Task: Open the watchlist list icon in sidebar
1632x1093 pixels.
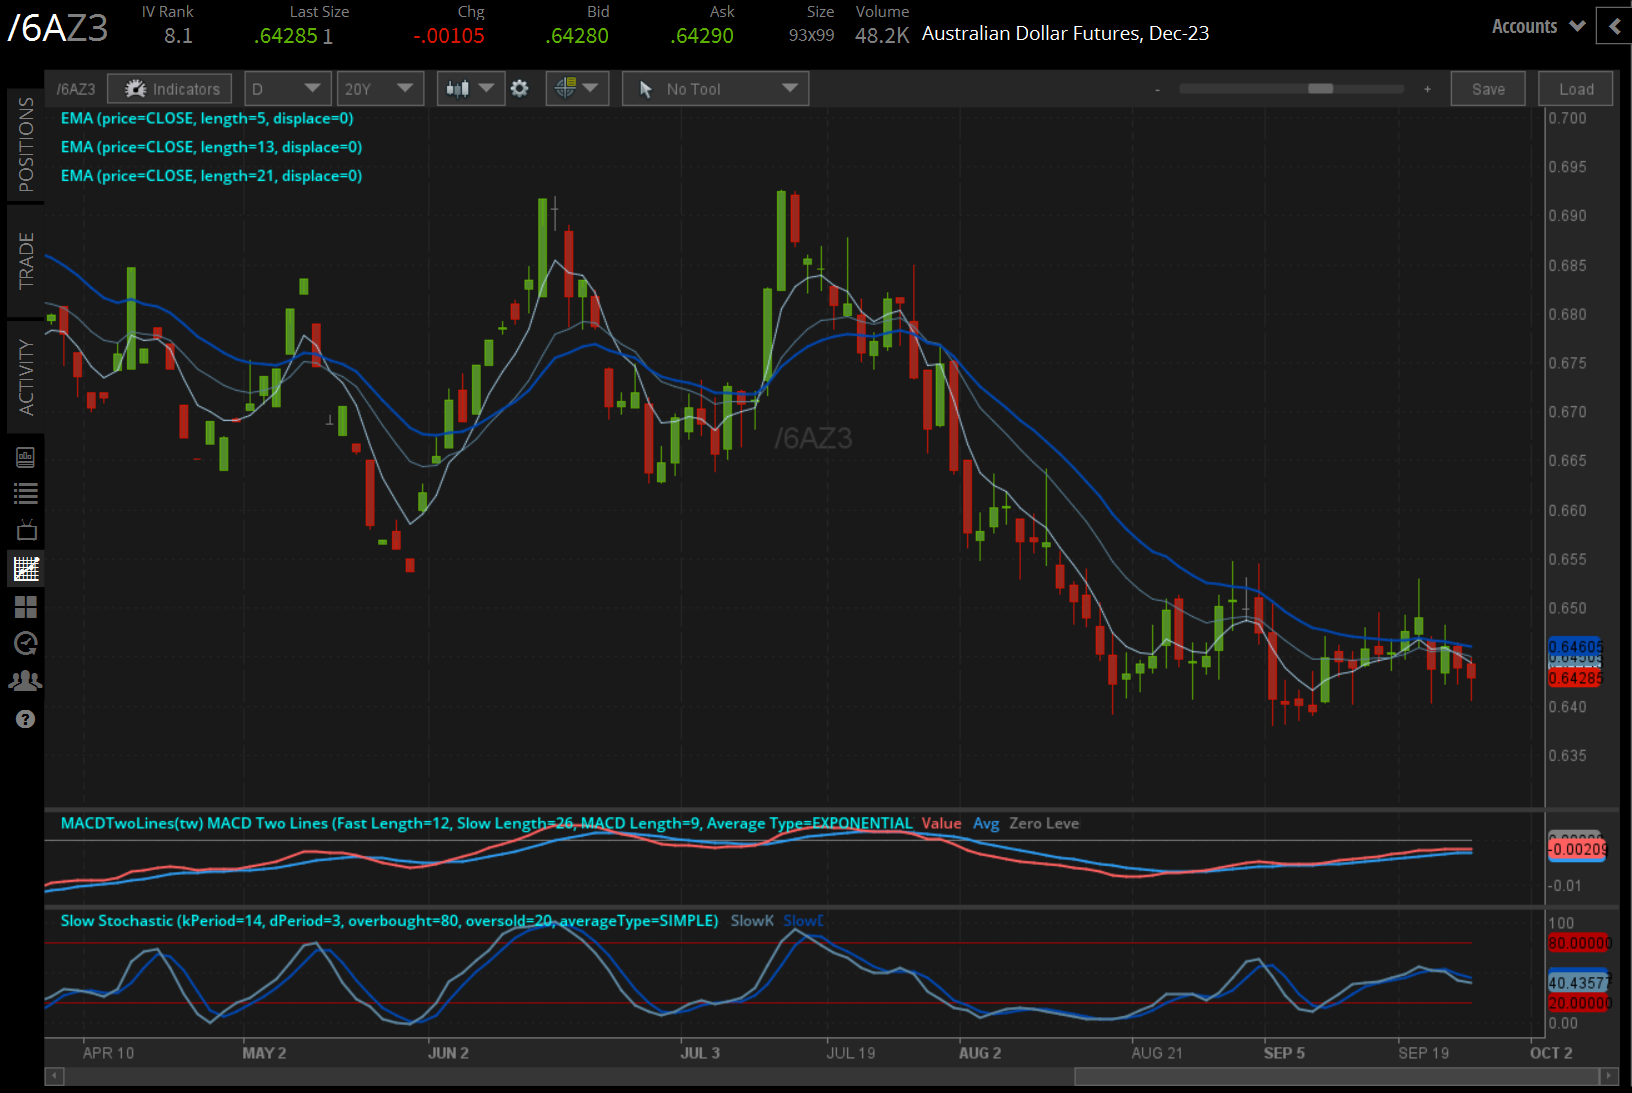Action: (26, 493)
